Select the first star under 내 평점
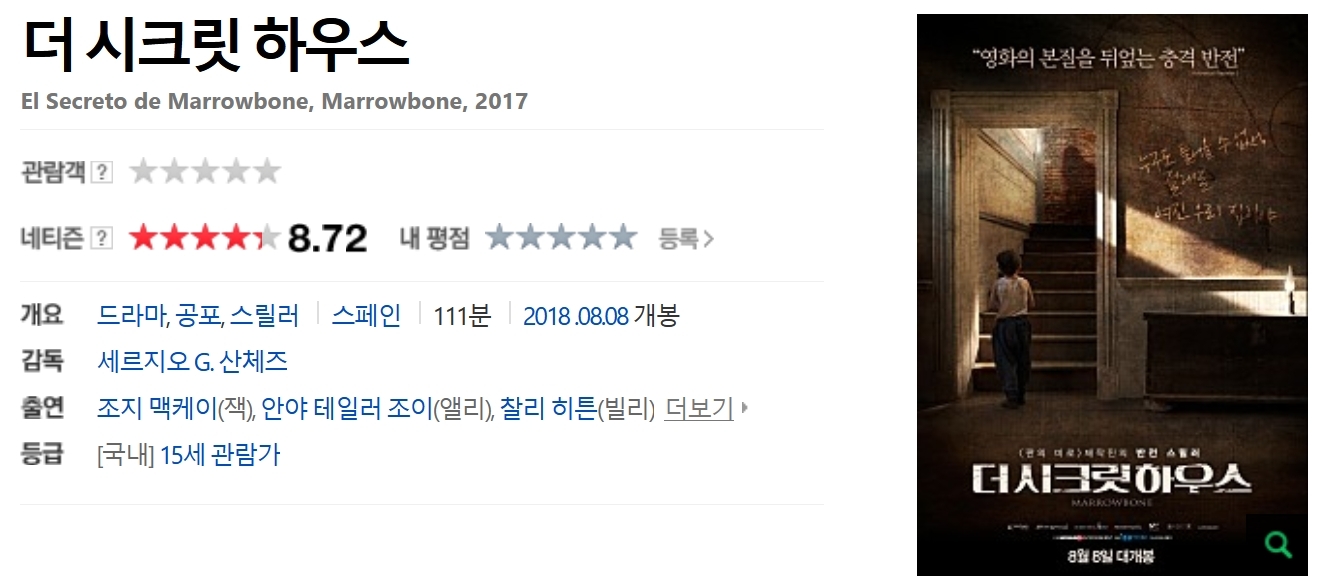The image size is (1330, 586). coord(500,238)
